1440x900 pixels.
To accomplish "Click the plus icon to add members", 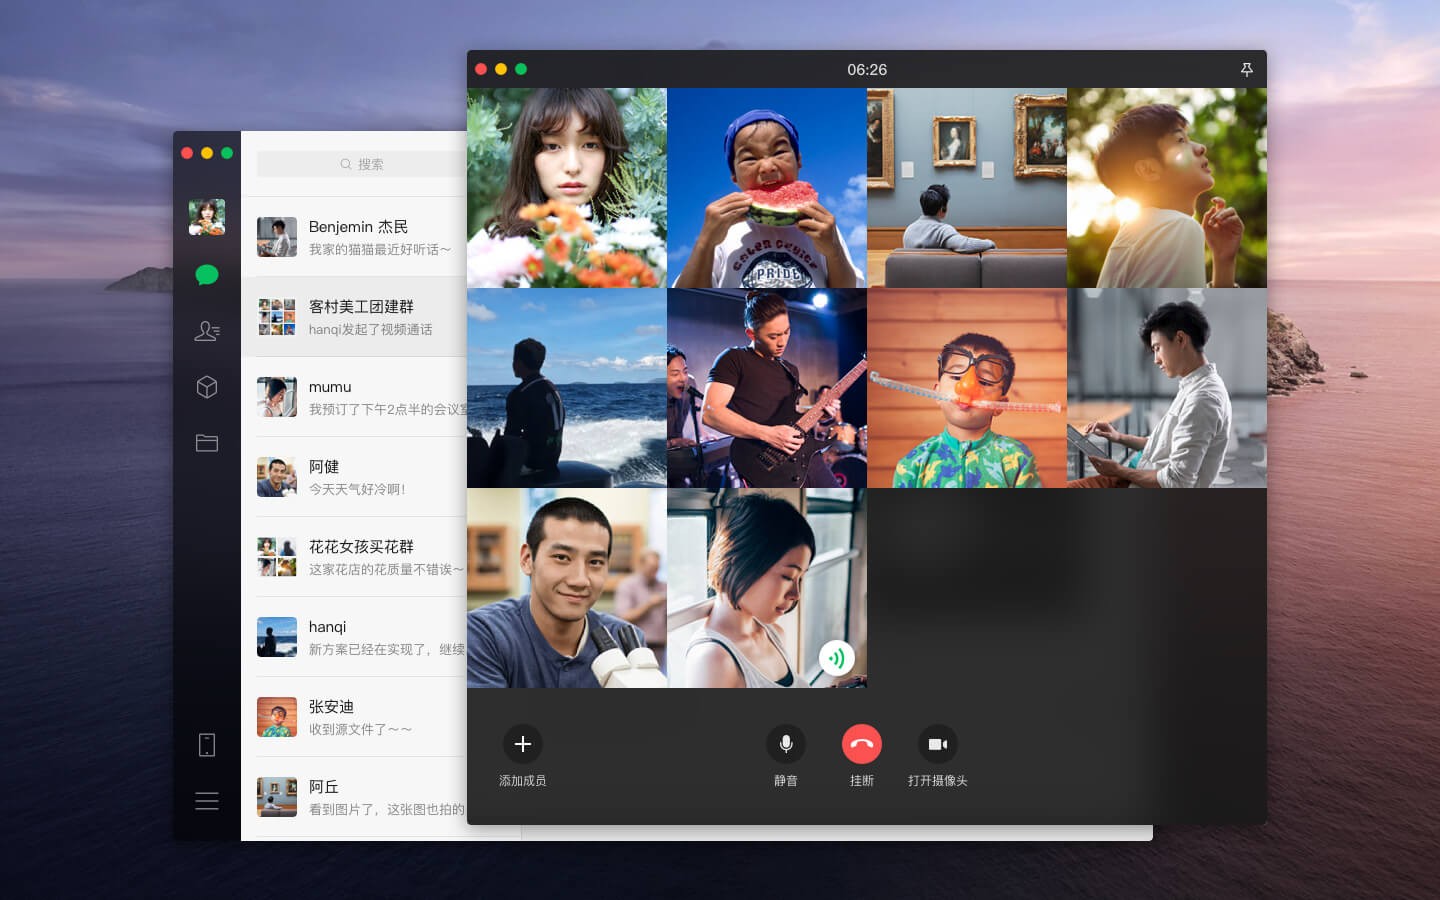I will pos(522,744).
